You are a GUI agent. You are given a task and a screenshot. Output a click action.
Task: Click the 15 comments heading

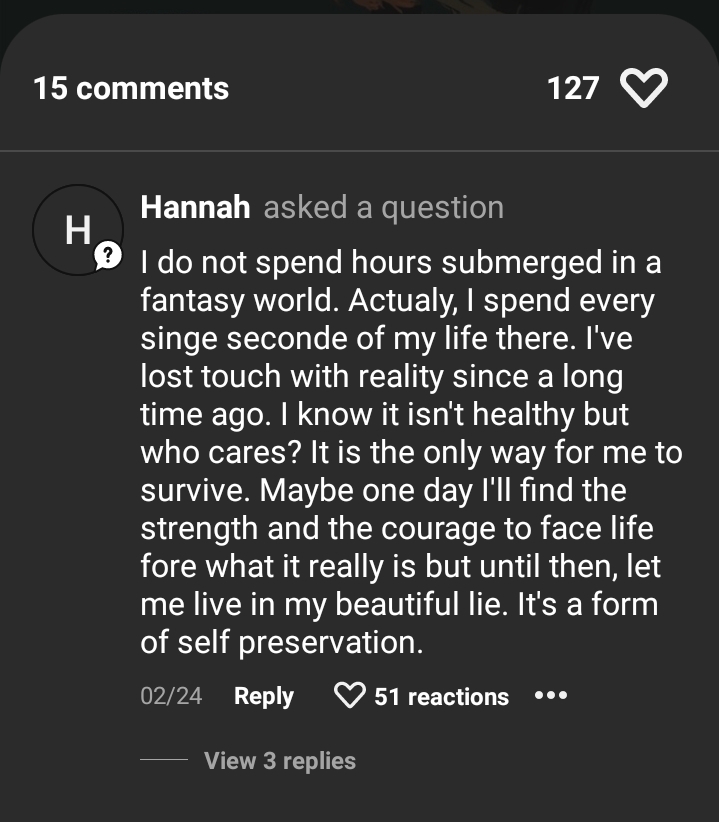(x=131, y=89)
